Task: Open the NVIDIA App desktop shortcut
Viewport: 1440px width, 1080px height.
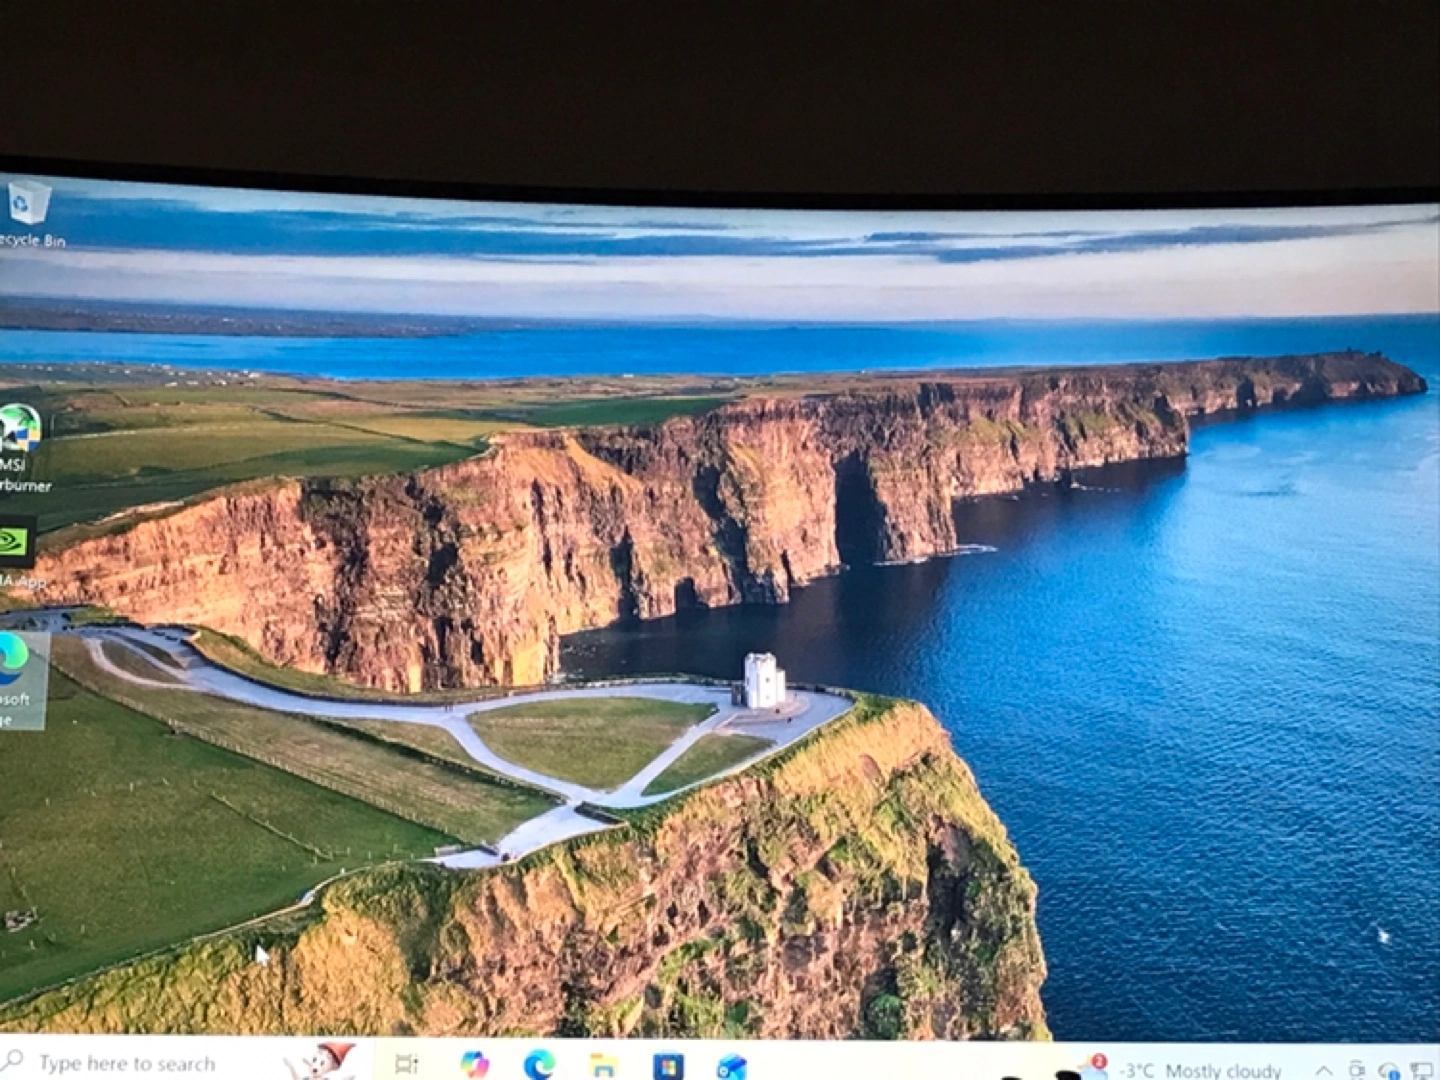Action: point(14,541)
